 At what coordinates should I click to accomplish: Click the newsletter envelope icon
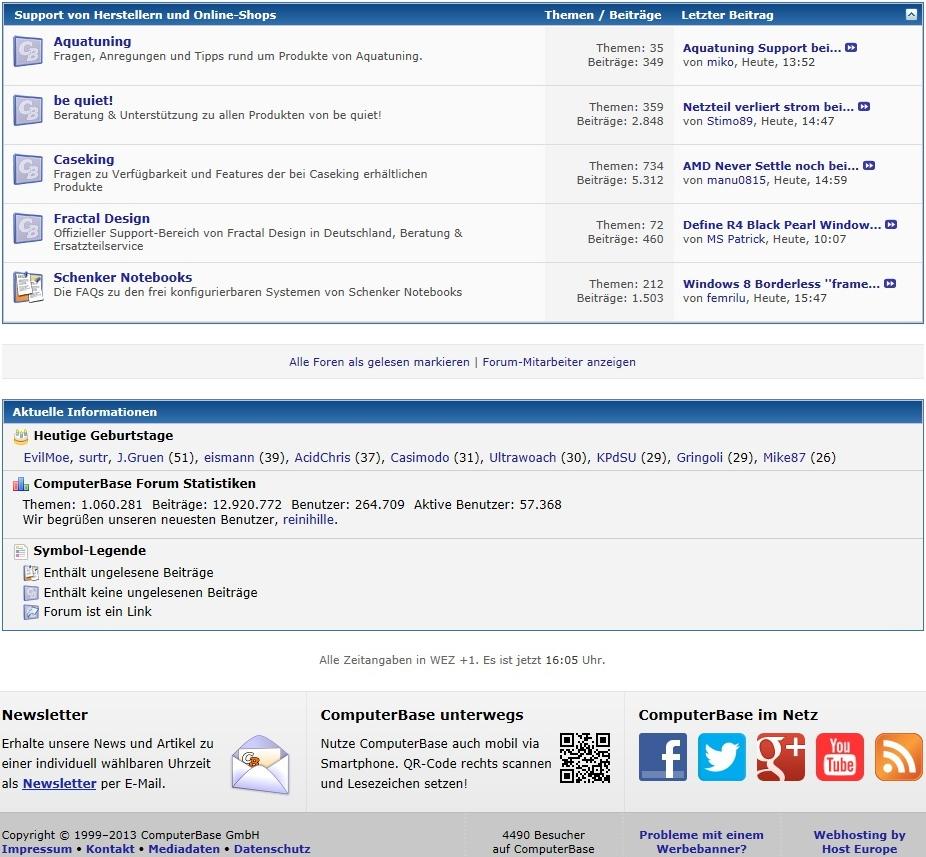point(260,764)
